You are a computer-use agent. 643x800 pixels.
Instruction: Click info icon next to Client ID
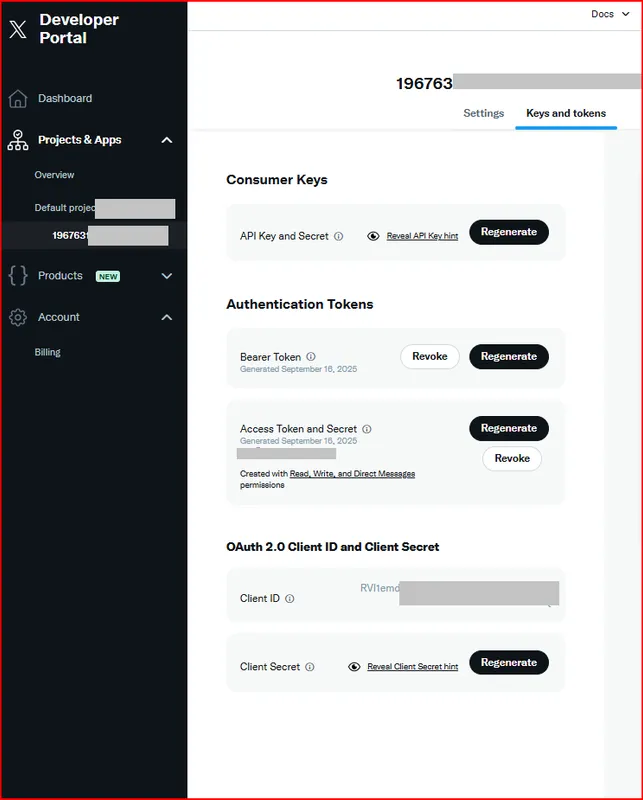click(290, 599)
